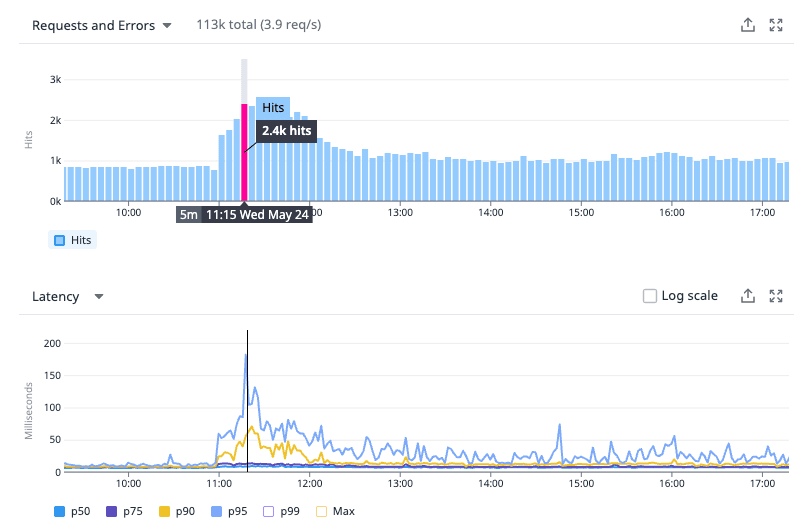Enable the Log scale checkbox
The height and width of the screenshot is (531, 810).
649,296
